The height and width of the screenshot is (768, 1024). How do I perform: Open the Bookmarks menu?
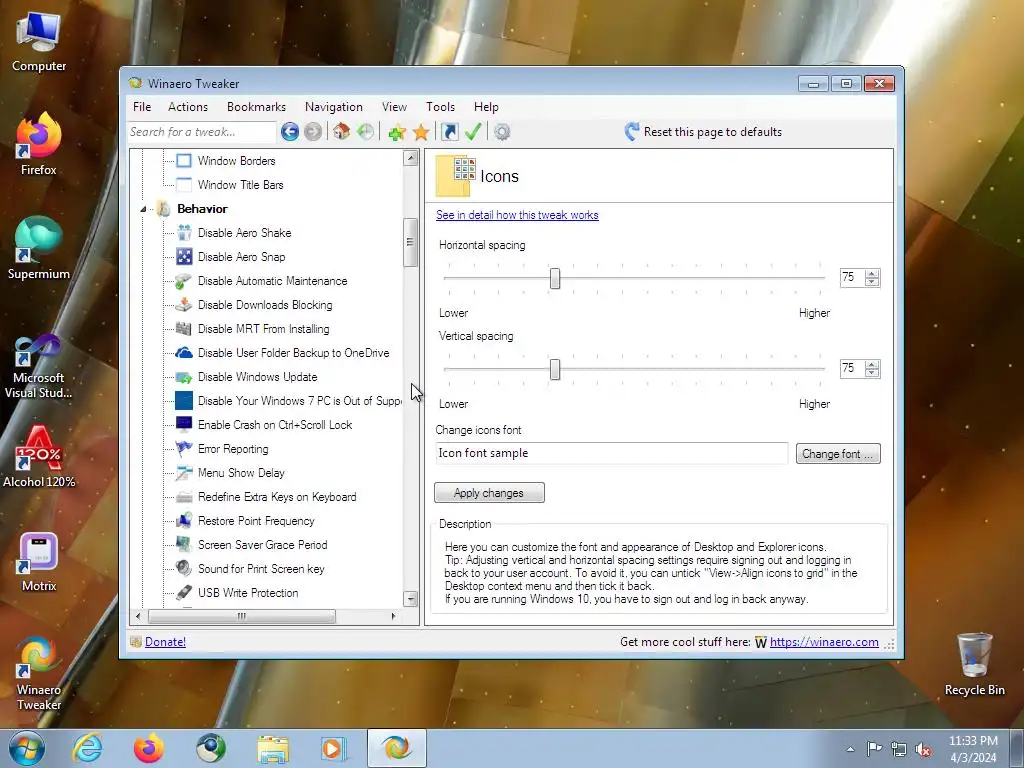pos(256,107)
